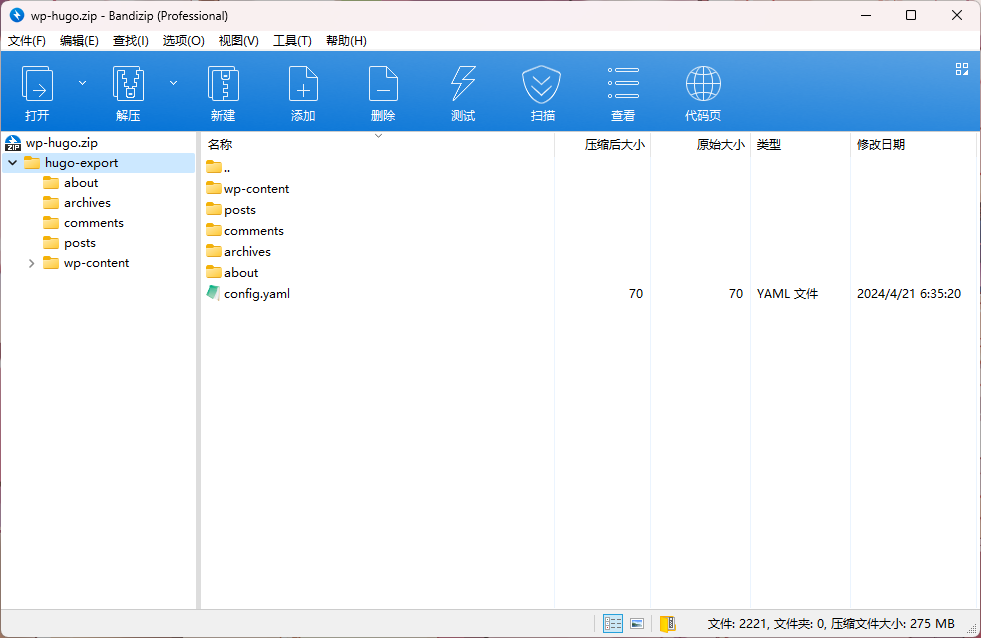Switch to details list view in status bar

pos(613,624)
